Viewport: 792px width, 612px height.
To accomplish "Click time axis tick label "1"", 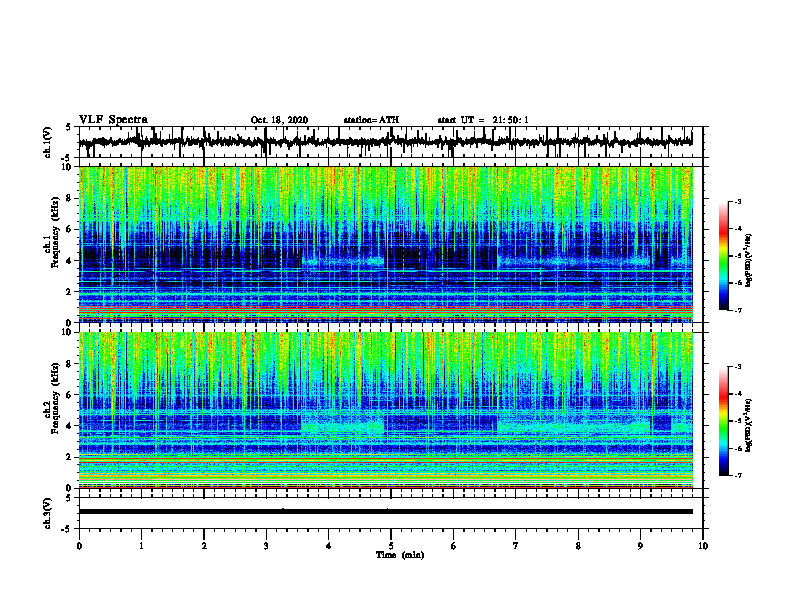I will click(x=141, y=546).
